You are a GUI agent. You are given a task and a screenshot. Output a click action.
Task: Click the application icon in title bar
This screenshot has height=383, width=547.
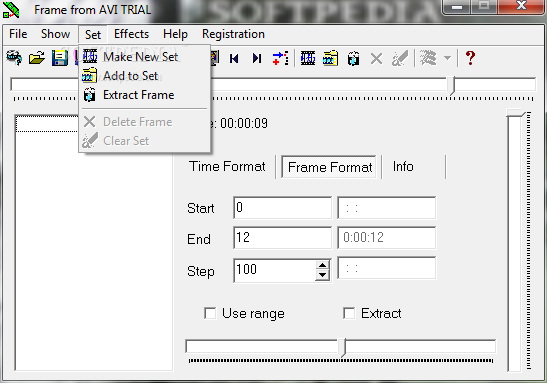(11, 10)
